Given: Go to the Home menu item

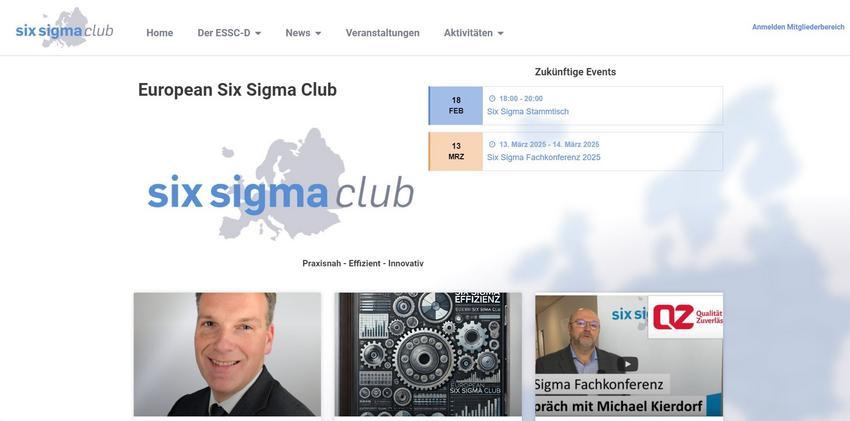Looking at the screenshot, I should click(x=159, y=33).
